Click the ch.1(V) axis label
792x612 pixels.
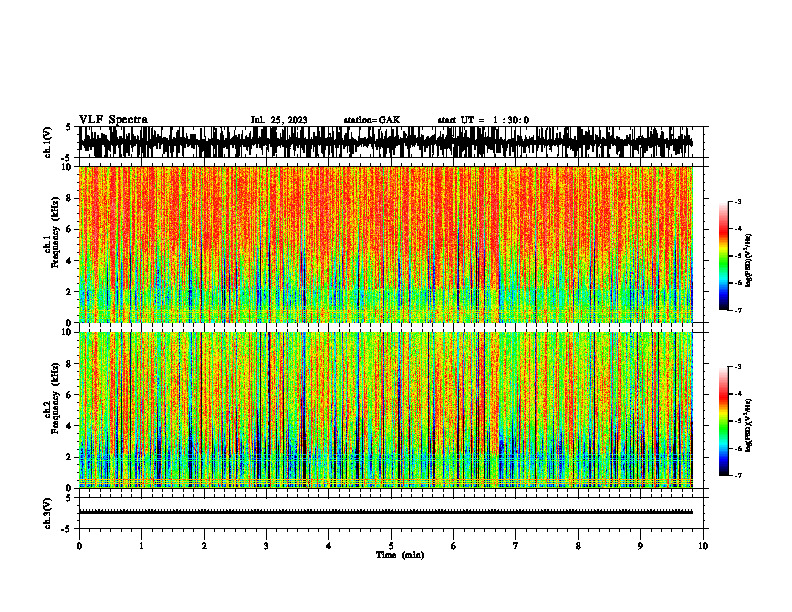click(47, 142)
